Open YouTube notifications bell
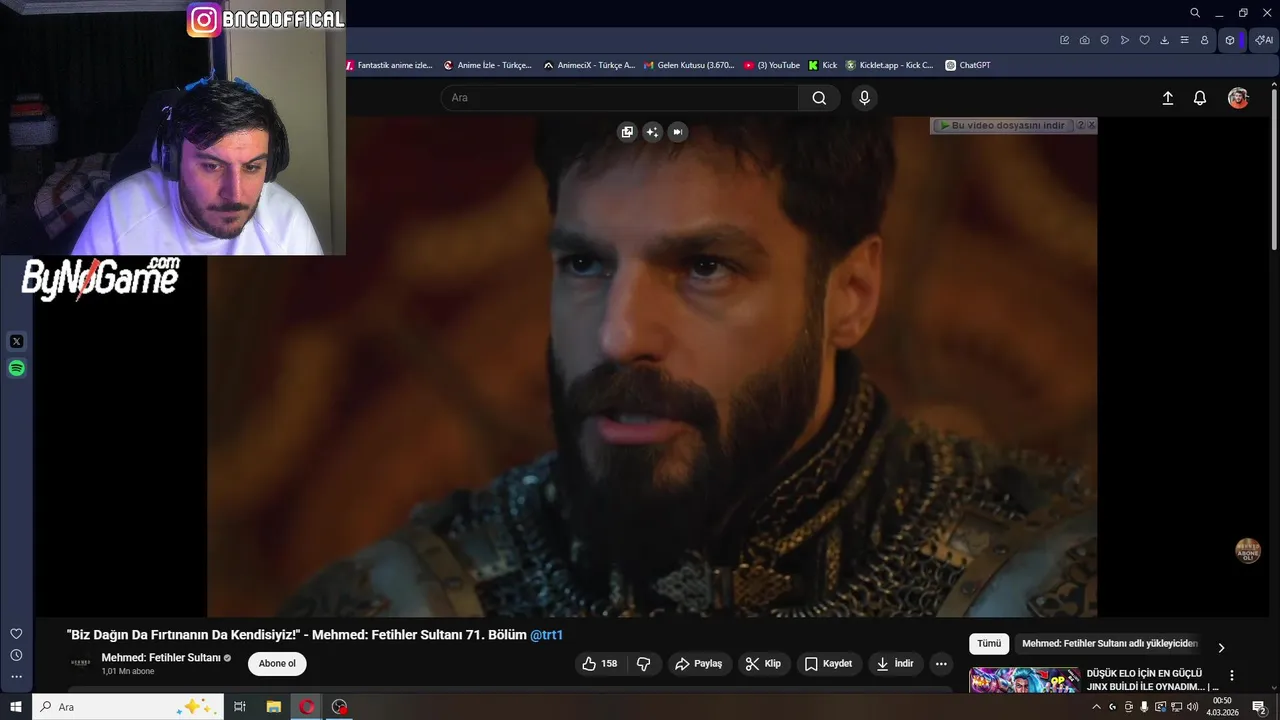Screen dimensions: 1280x720 click(x=1200, y=98)
